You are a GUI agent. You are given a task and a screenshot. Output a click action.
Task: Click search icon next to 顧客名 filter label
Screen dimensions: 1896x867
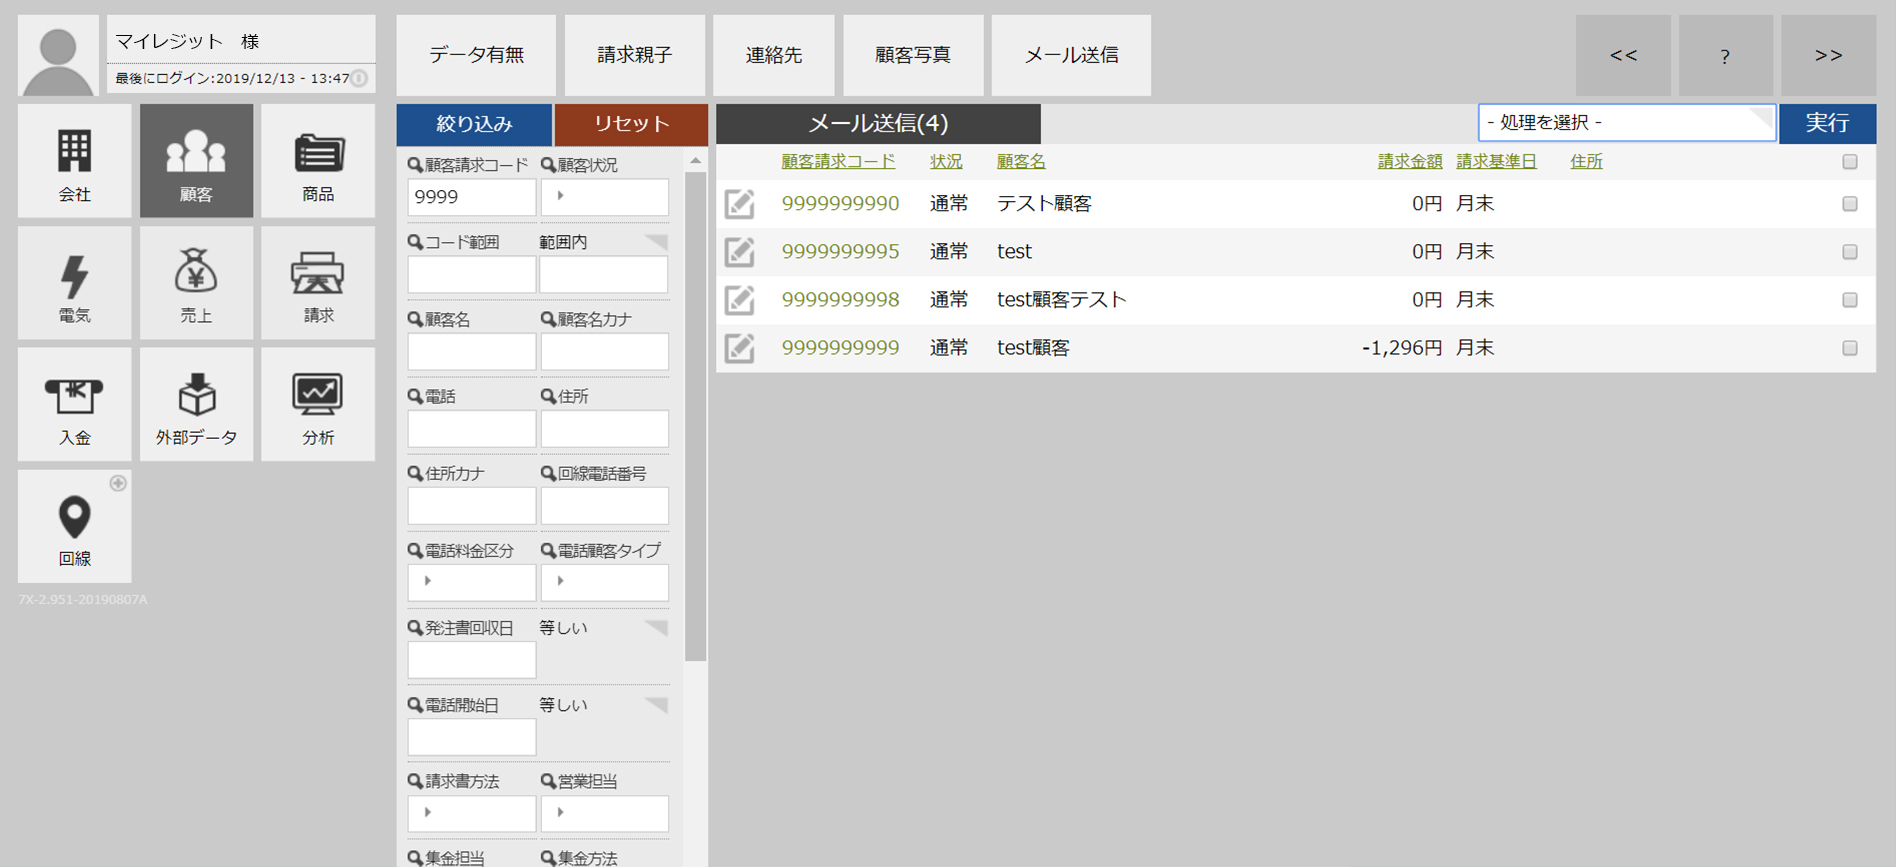click(x=415, y=319)
